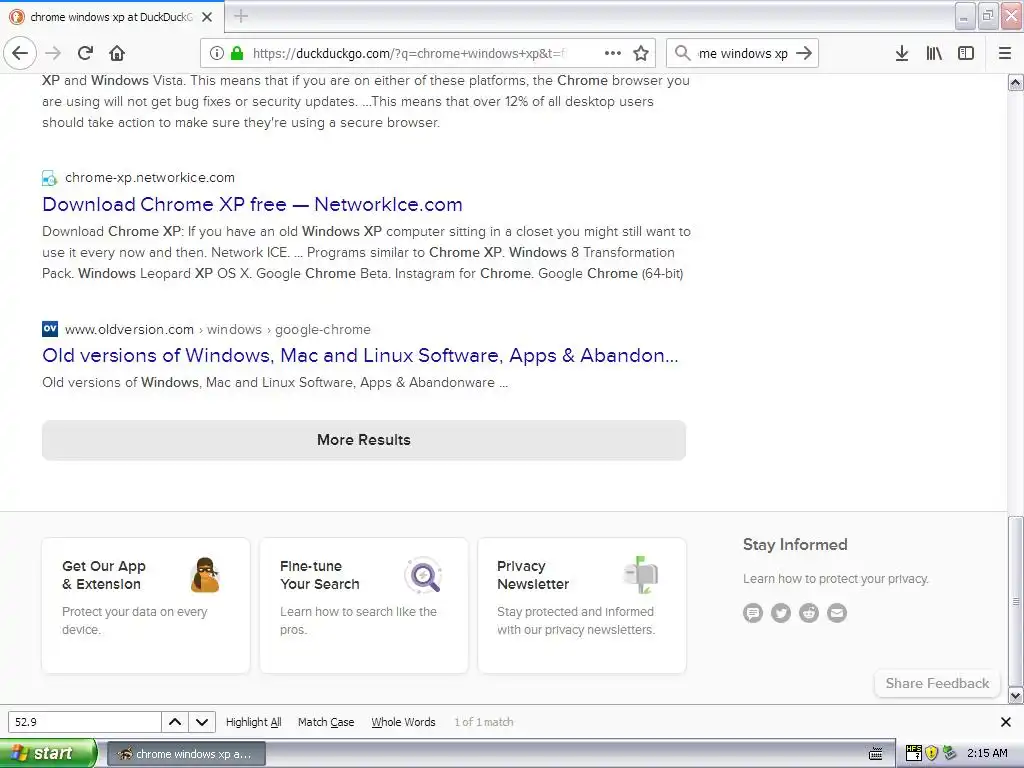The image size is (1024, 768).
Task: Click the oldversion.com OV favicon
Action: [x=50, y=328]
